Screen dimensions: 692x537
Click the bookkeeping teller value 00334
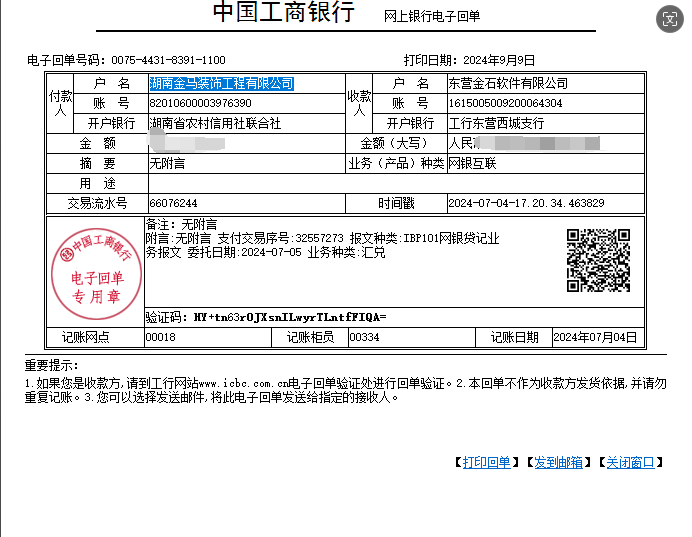tap(364, 338)
